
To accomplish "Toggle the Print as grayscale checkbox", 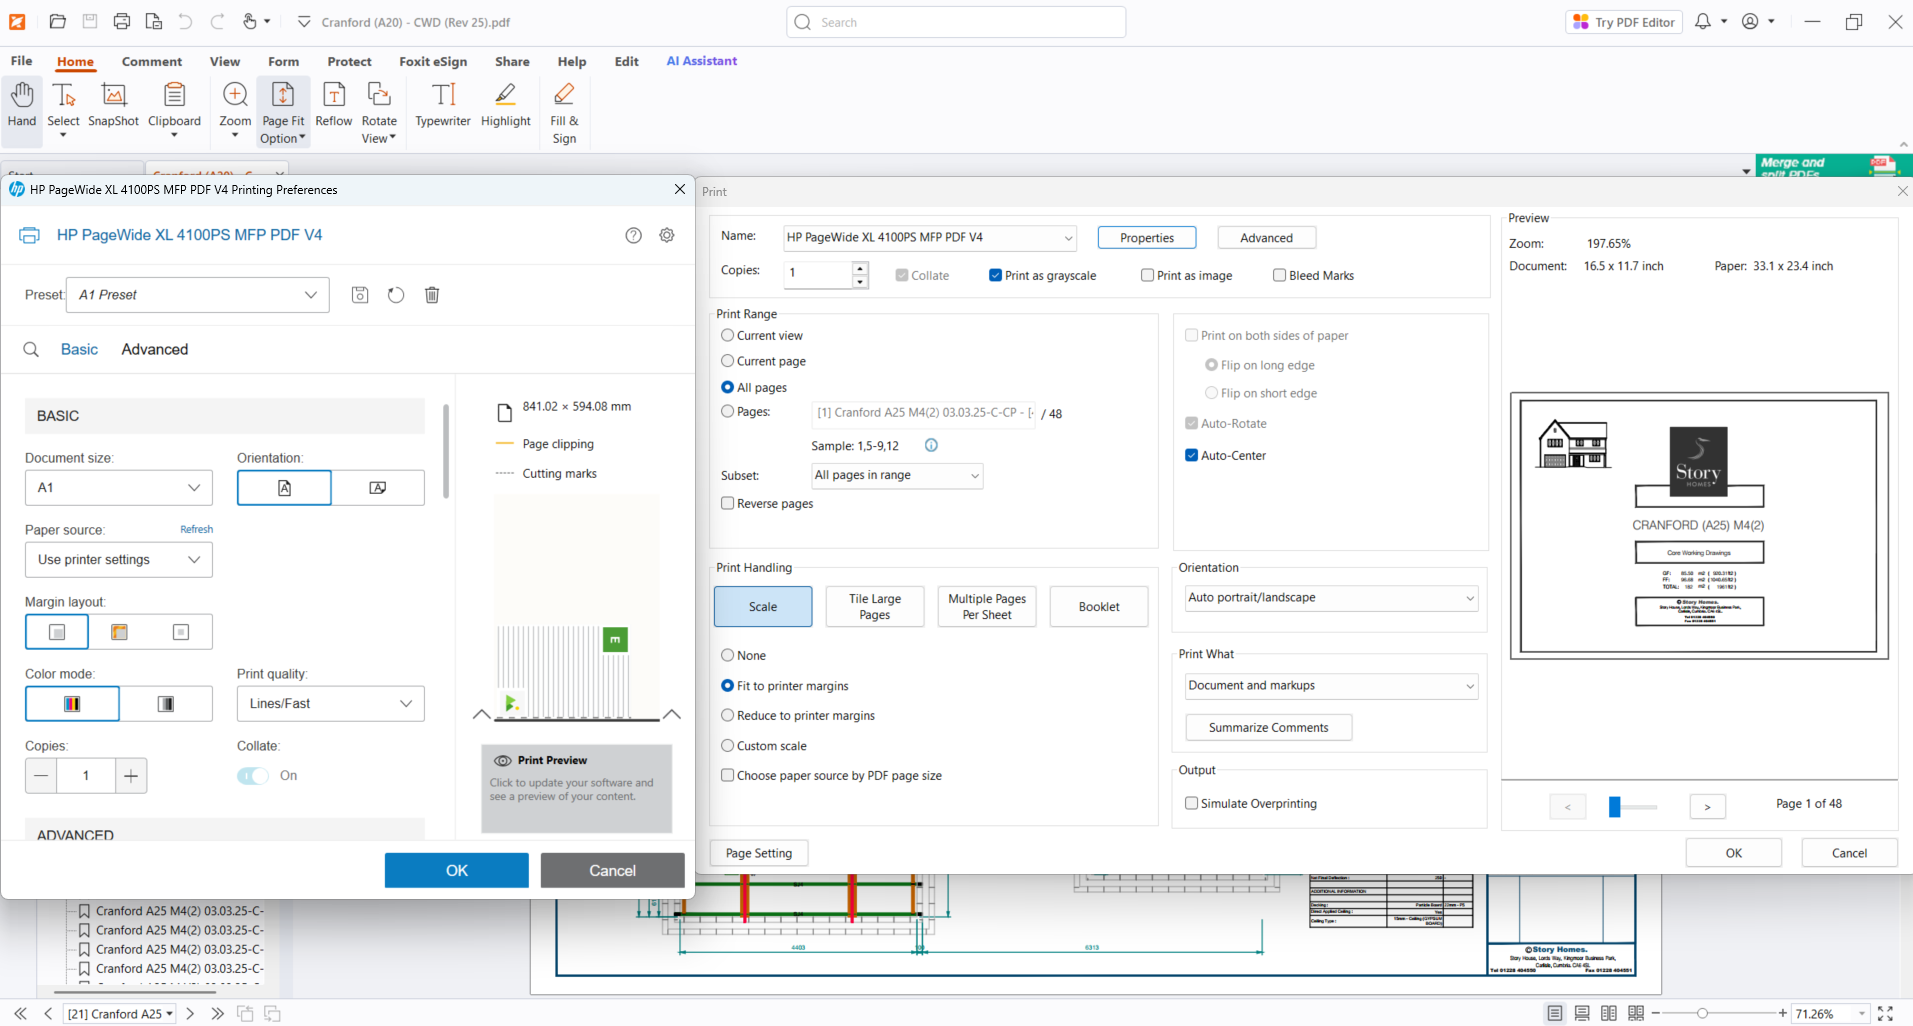I will pos(995,275).
